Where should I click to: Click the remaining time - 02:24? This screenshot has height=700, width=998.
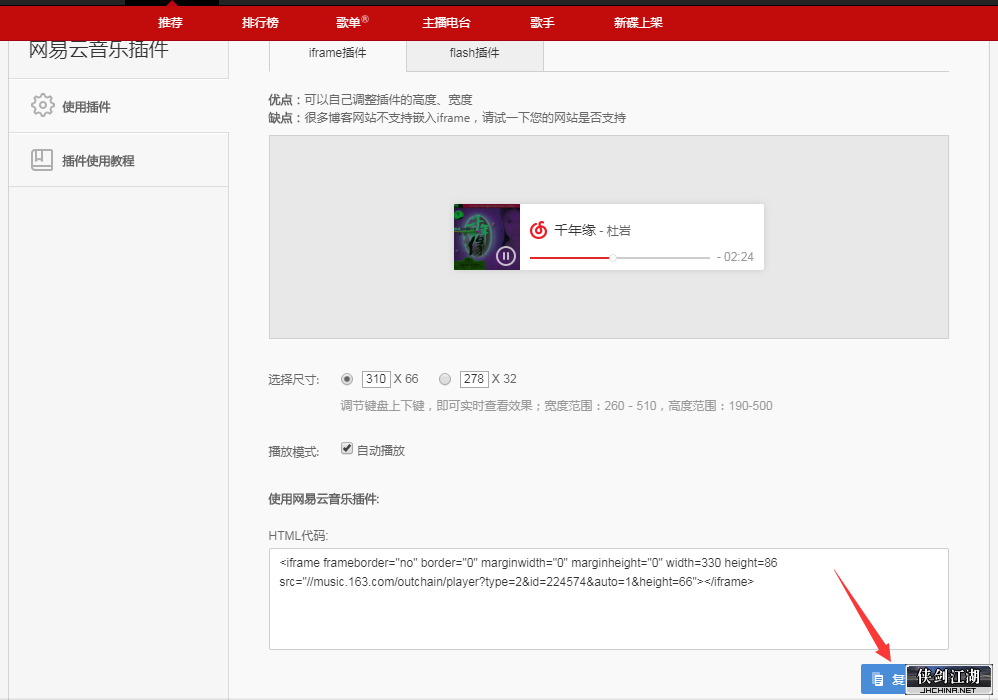(x=735, y=257)
